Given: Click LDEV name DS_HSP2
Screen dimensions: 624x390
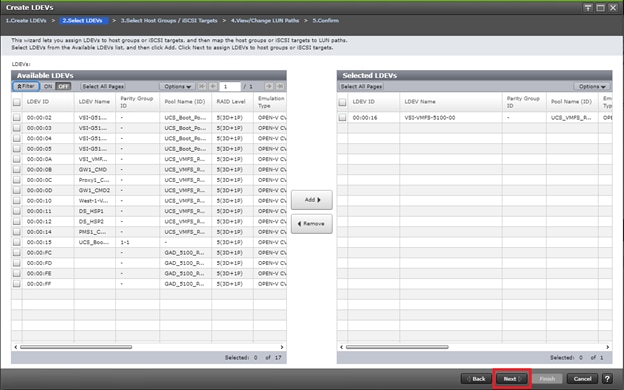Looking at the screenshot, I should pos(91,221).
